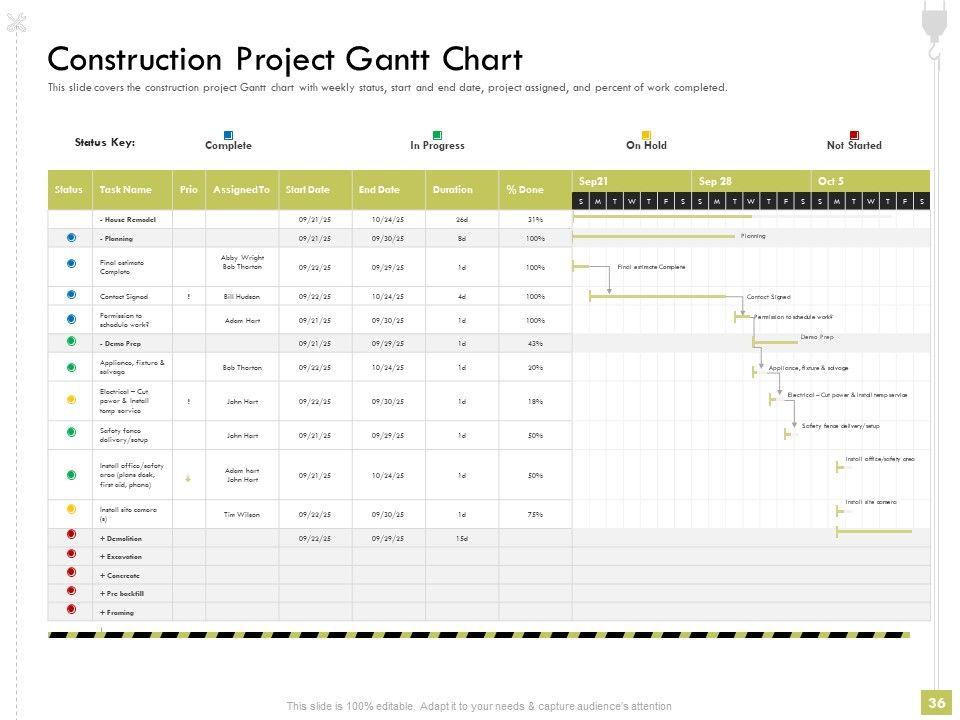This screenshot has height=720, width=960.
Task: Click priority exclamation mark in Contact Signed row
Action: click(x=189, y=296)
